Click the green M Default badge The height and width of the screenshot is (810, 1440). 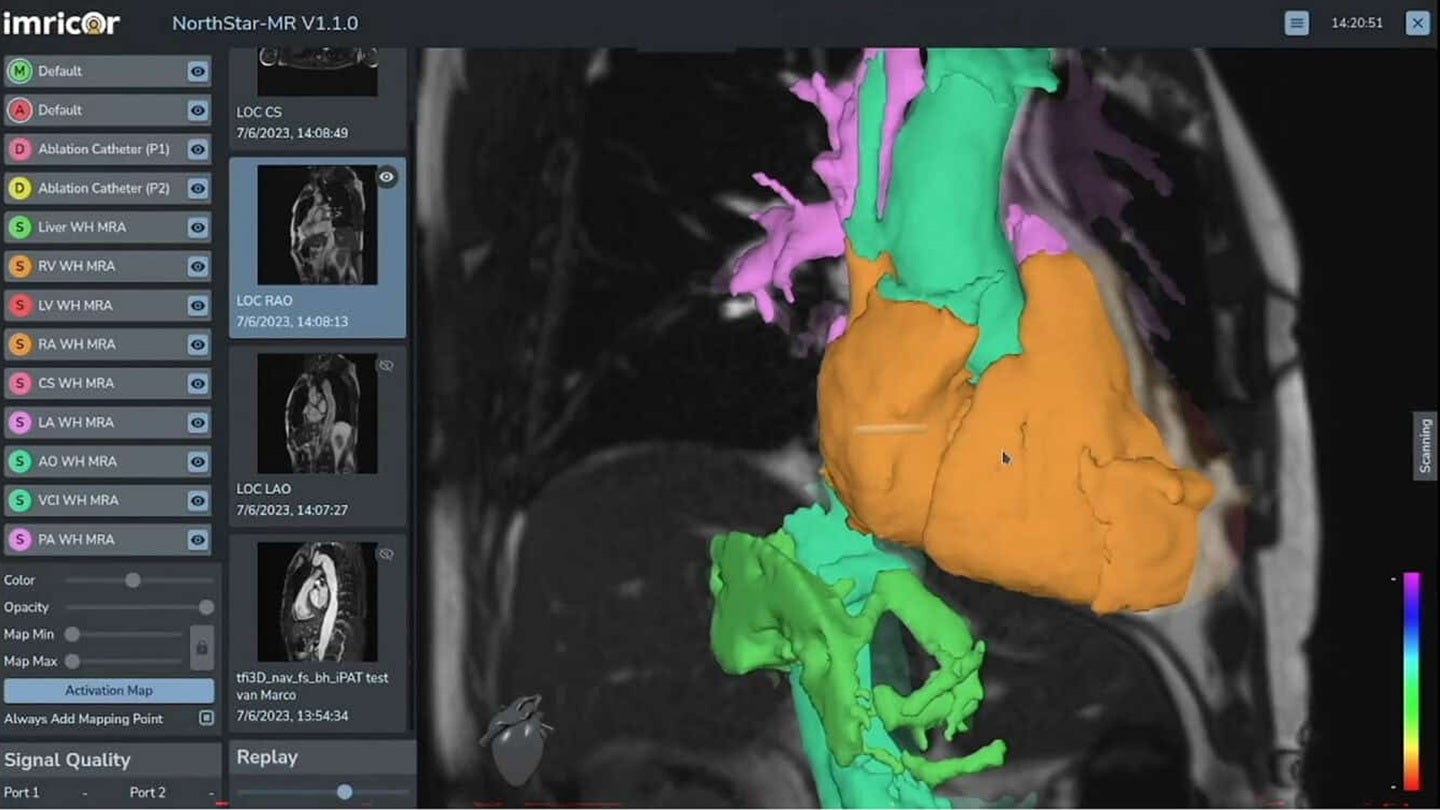pos(19,71)
